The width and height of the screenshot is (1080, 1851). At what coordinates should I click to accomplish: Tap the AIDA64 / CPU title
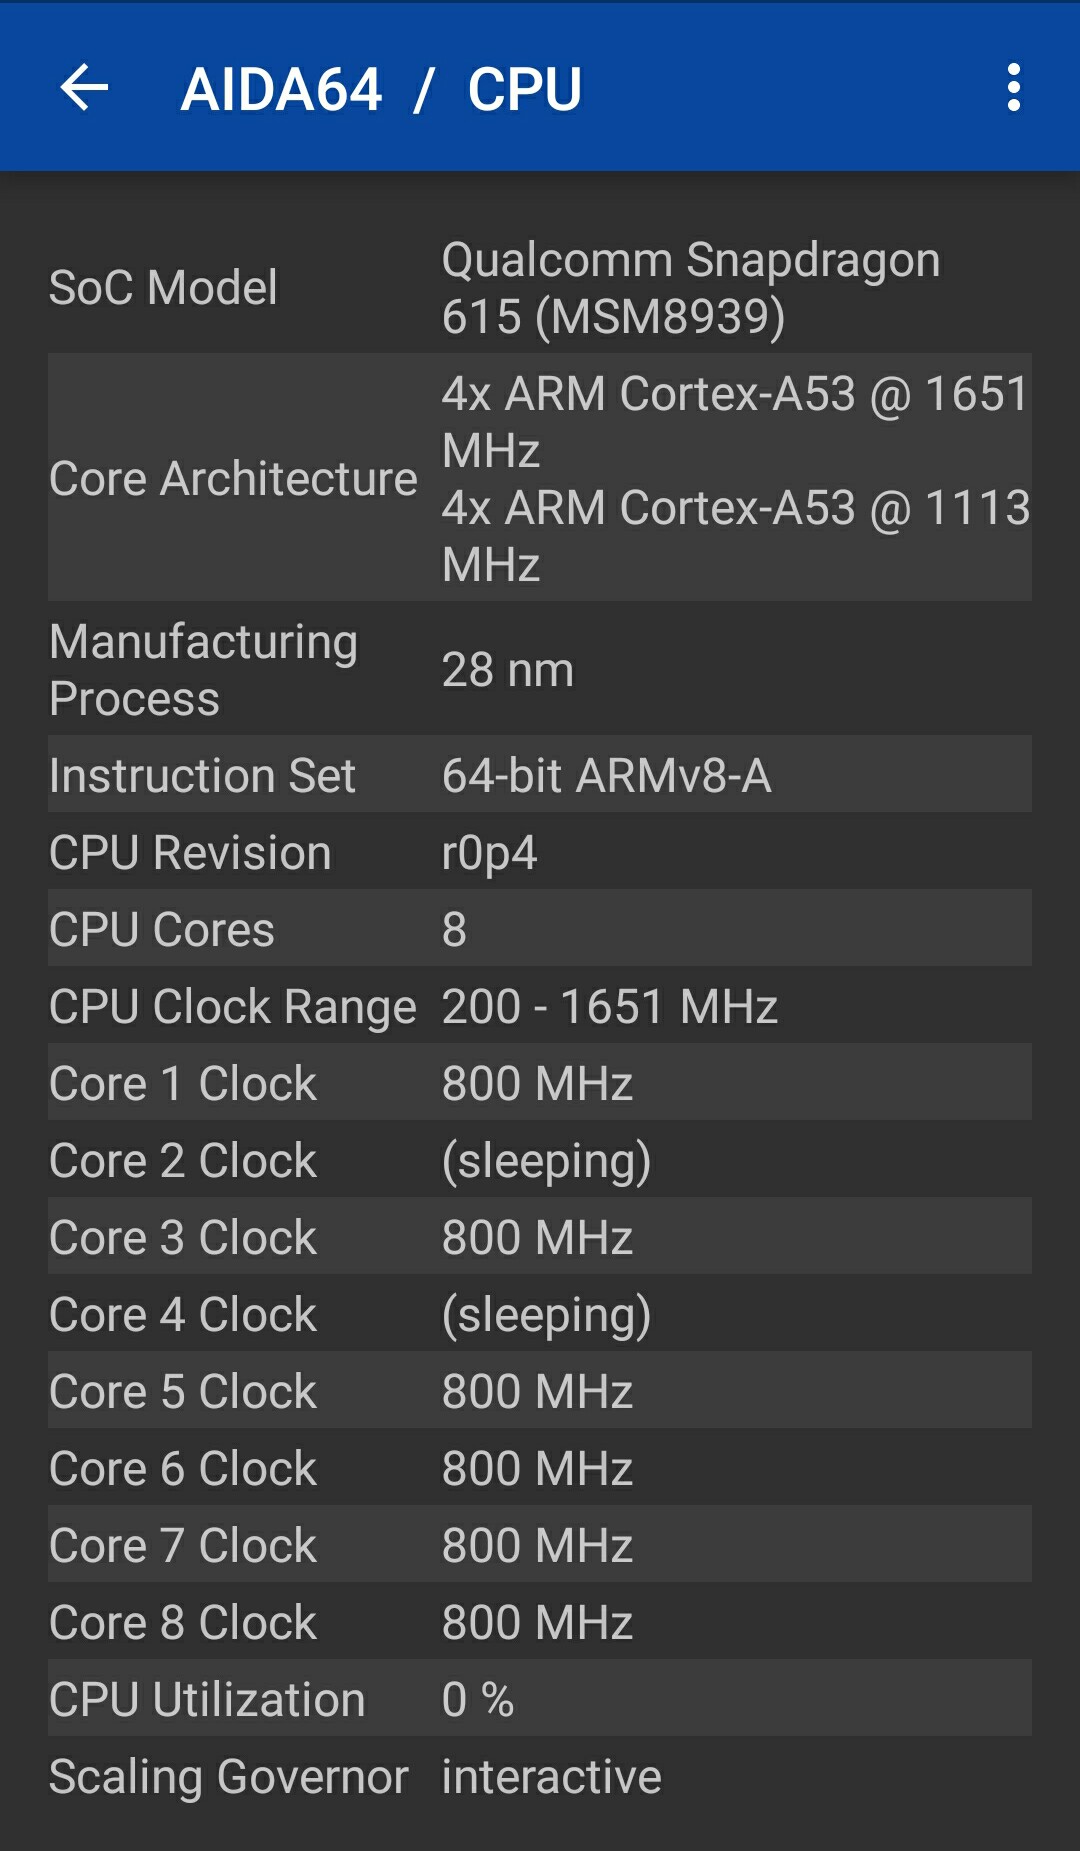click(381, 90)
